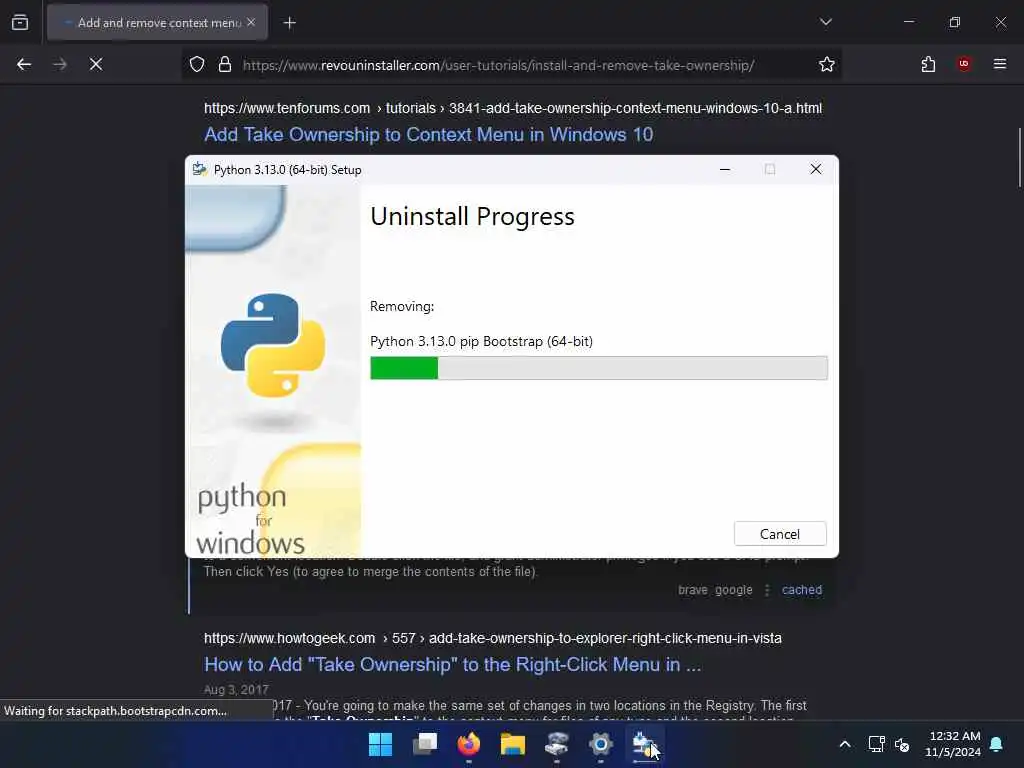Go back in Firefox history
The height and width of the screenshot is (768, 1024).
pyautogui.click(x=24, y=64)
